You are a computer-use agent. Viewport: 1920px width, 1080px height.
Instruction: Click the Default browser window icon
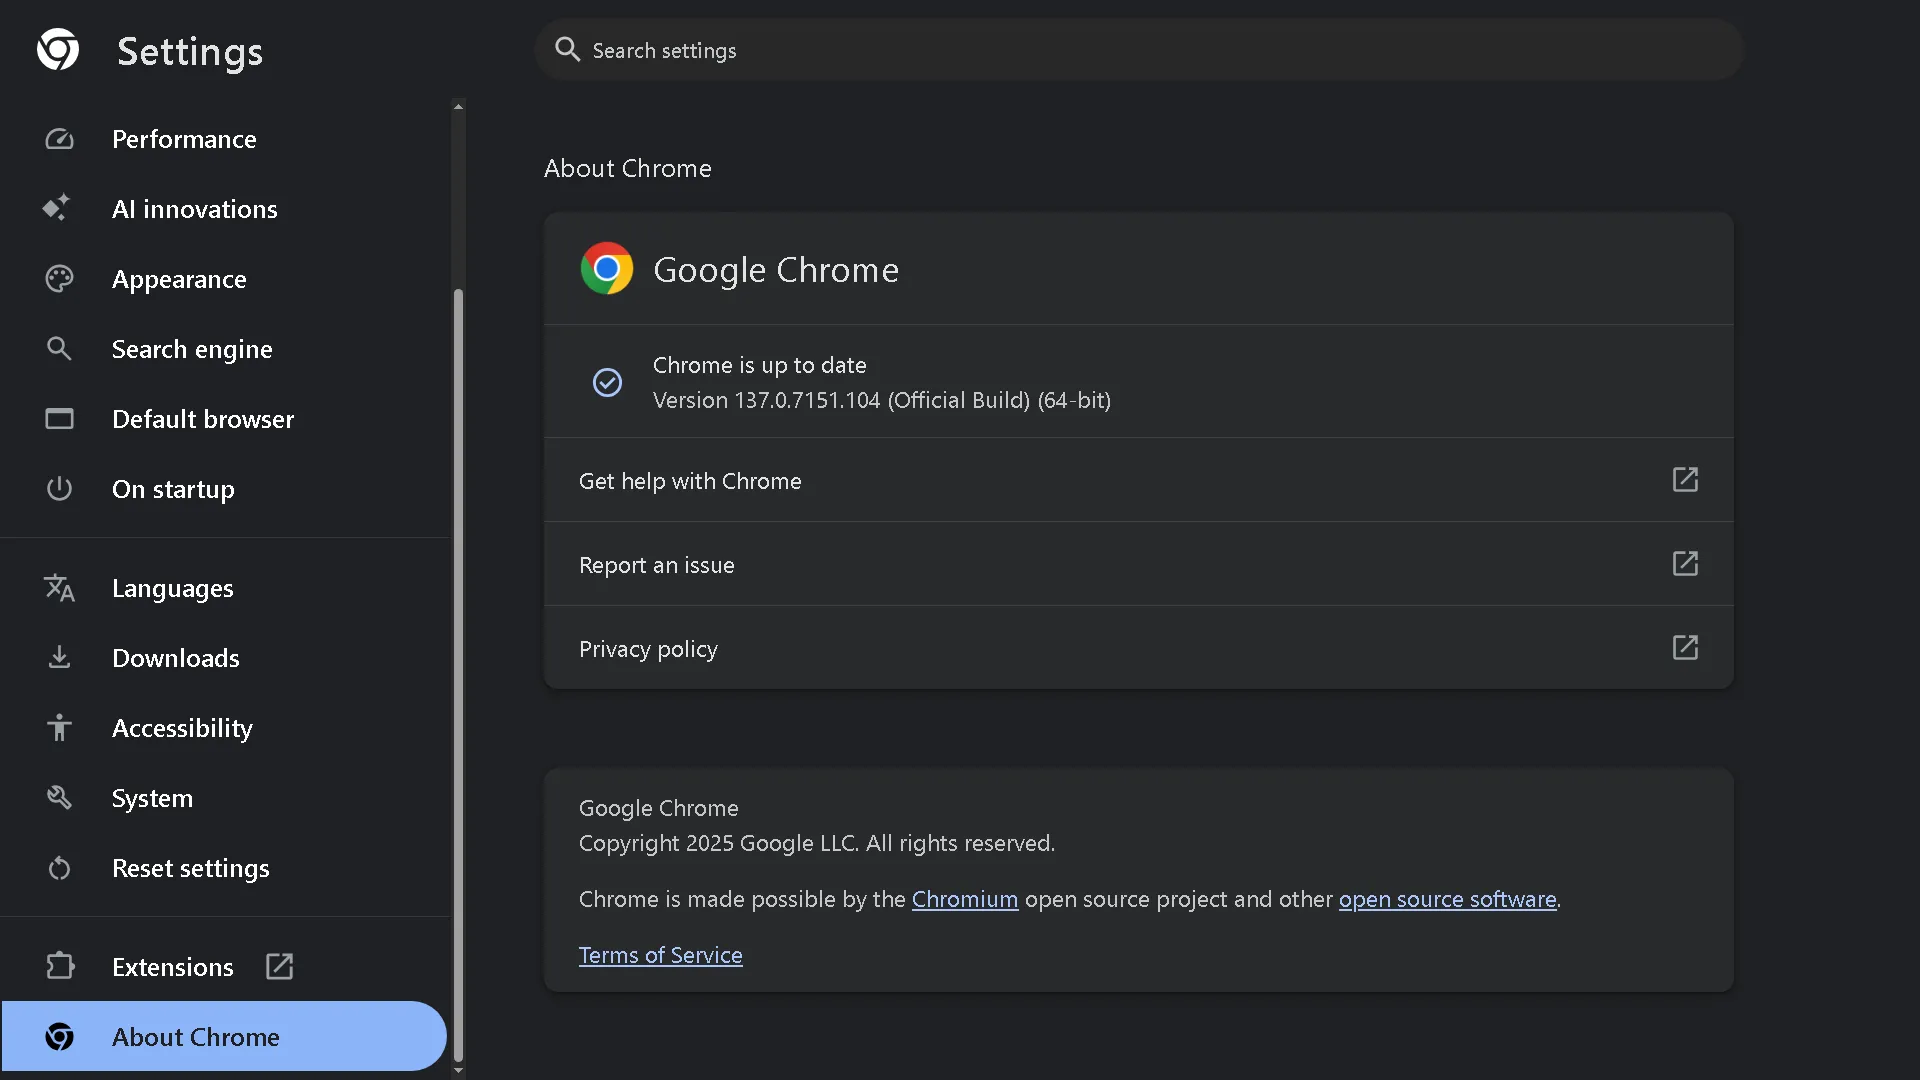click(59, 418)
